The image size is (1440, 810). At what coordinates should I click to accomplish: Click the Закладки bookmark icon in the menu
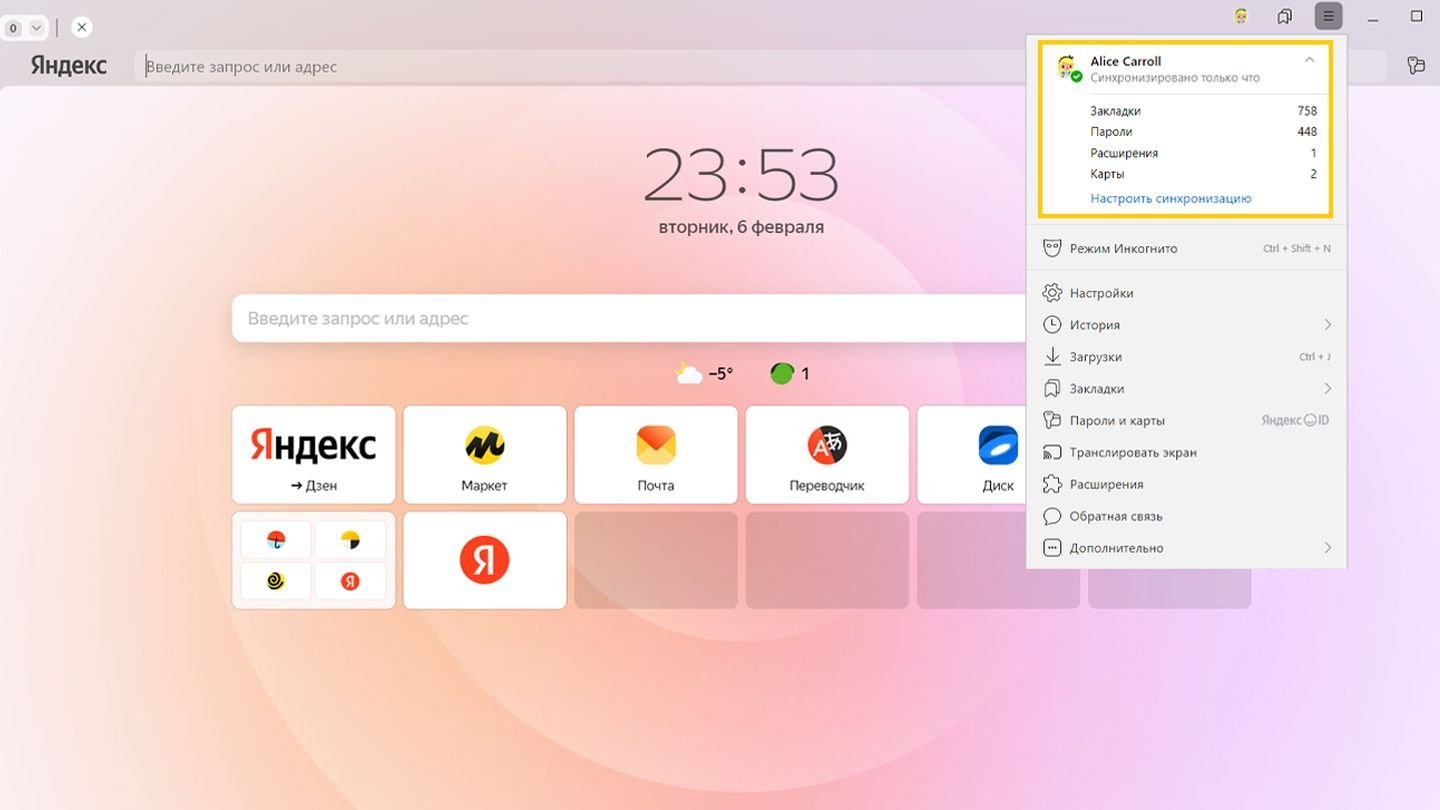(x=1052, y=388)
